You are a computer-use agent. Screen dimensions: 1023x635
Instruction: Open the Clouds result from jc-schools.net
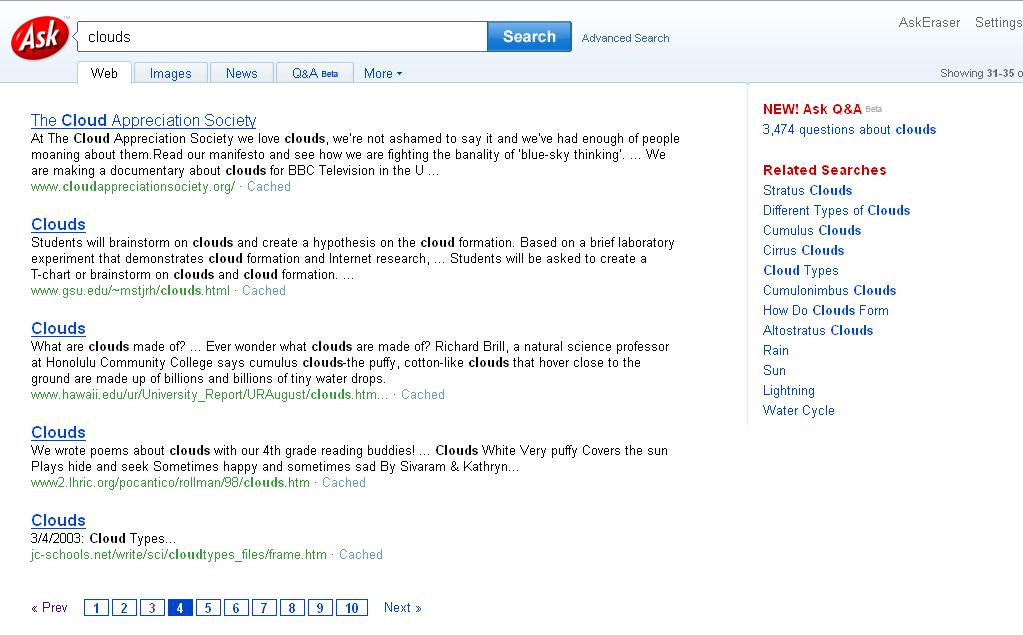coord(58,521)
